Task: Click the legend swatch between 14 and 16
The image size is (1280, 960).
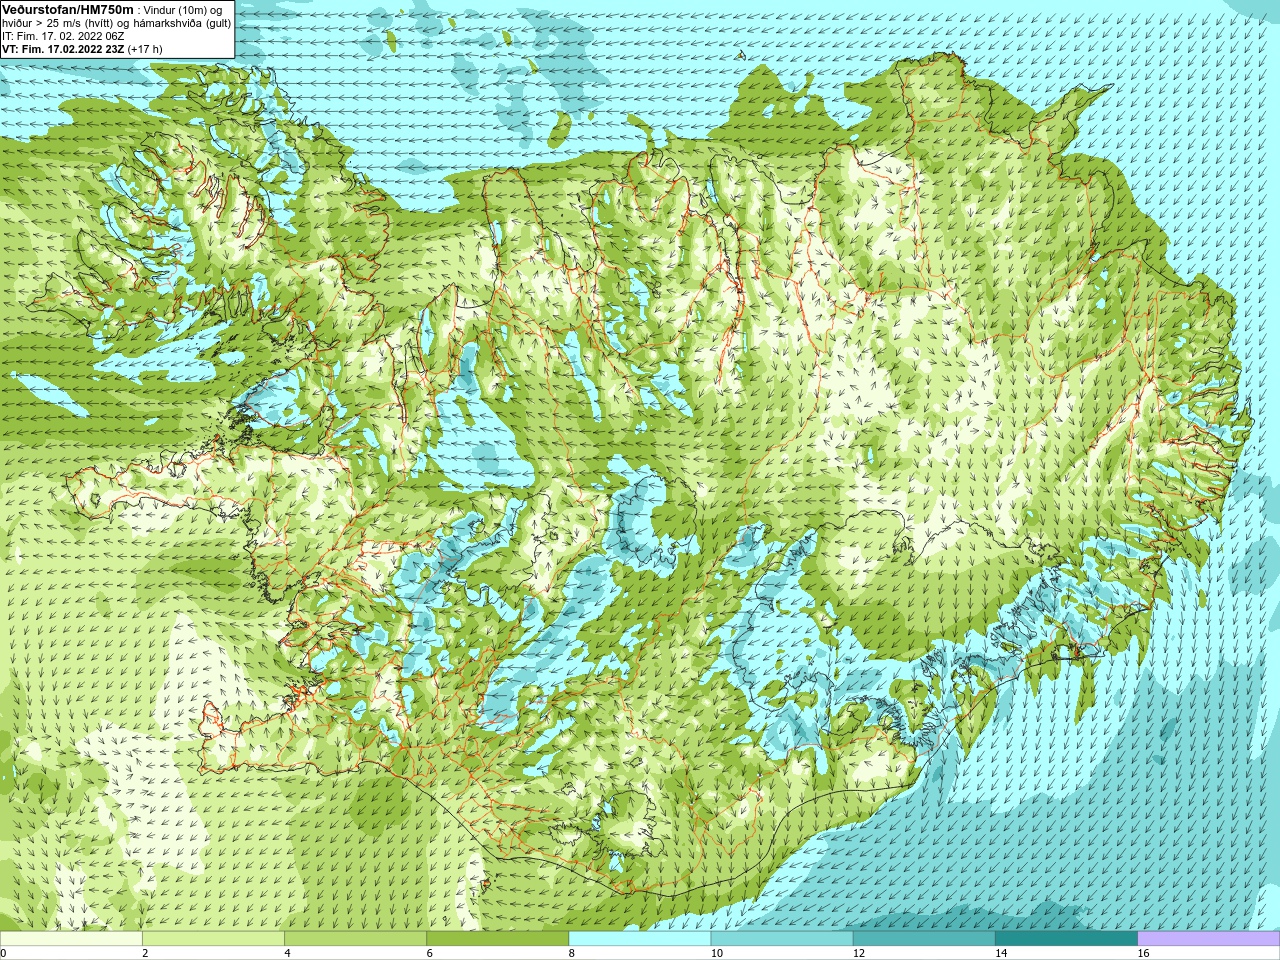Action: (1066, 939)
